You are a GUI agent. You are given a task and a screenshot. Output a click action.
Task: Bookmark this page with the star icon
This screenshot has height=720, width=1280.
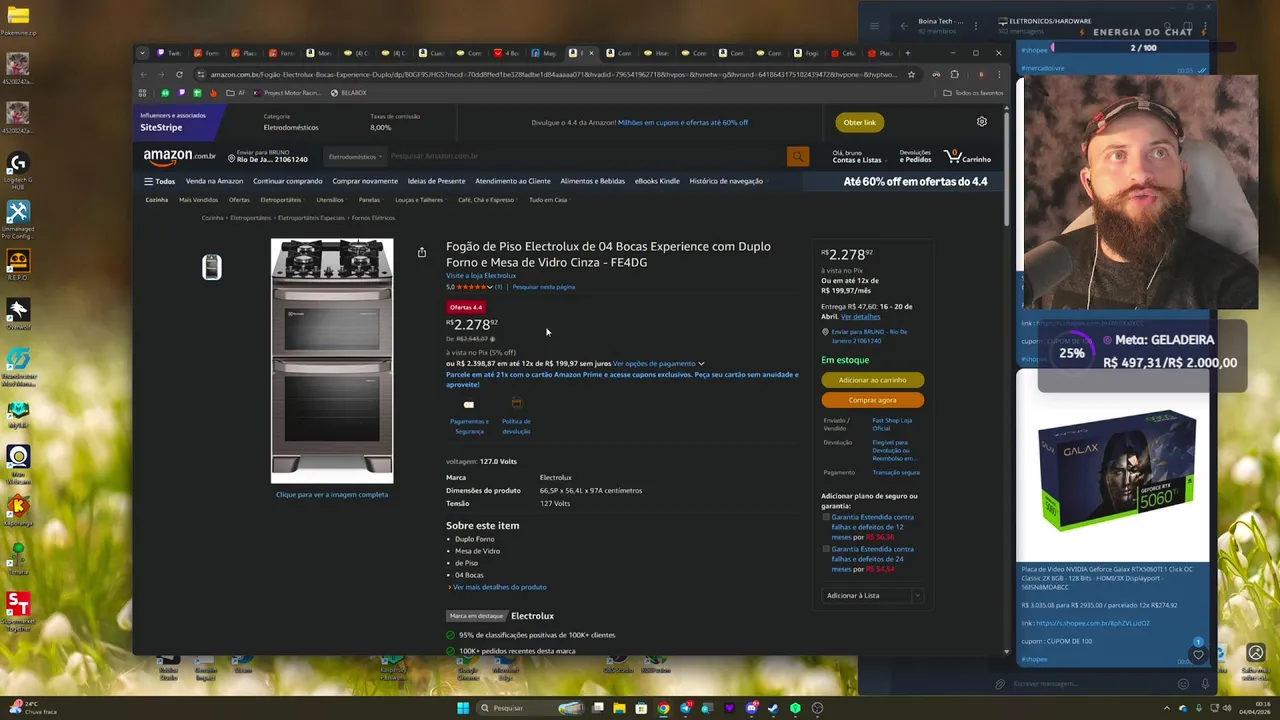911,74
